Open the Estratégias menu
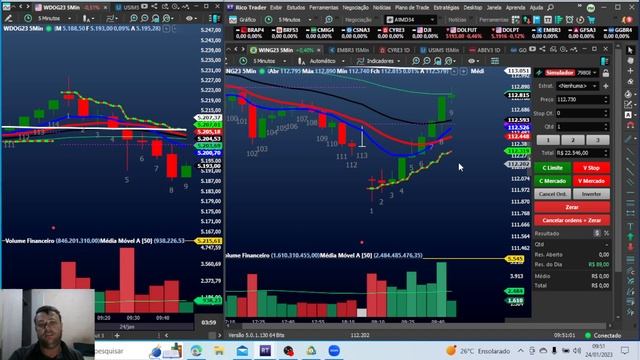This screenshot has height=360, width=640. tap(446, 7)
